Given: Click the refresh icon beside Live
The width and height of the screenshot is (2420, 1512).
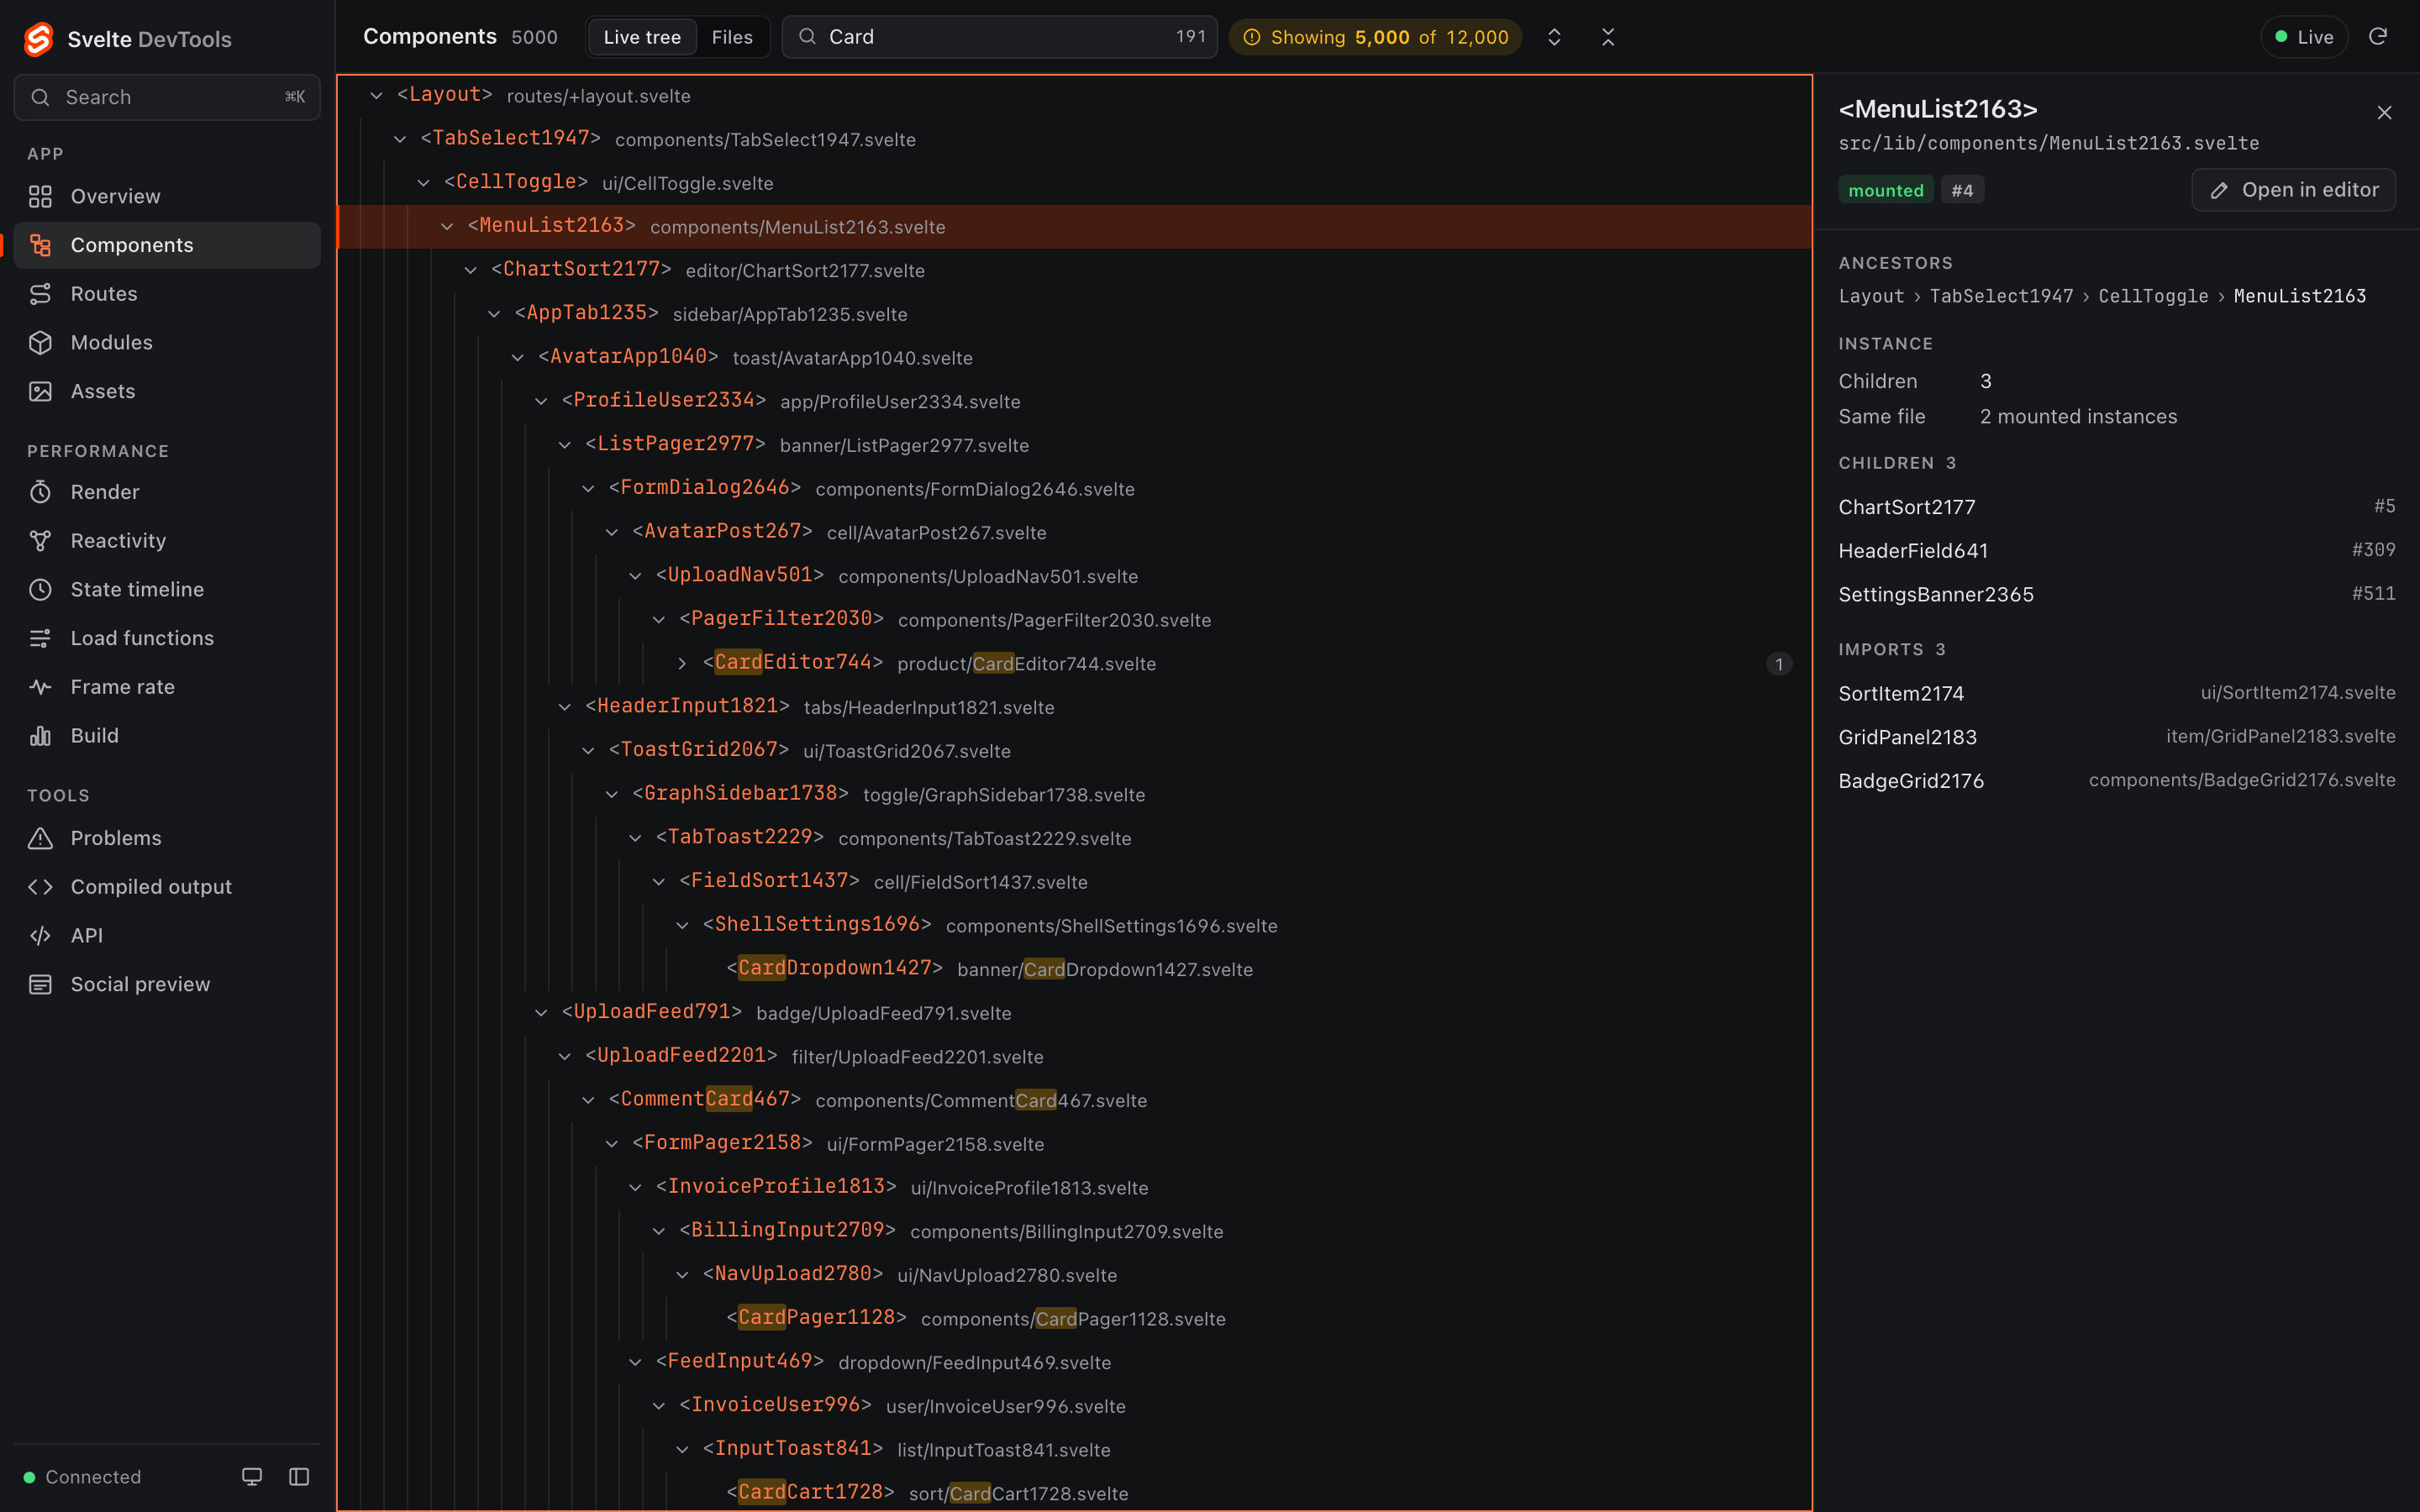Looking at the screenshot, I should tap(2378, 37).
